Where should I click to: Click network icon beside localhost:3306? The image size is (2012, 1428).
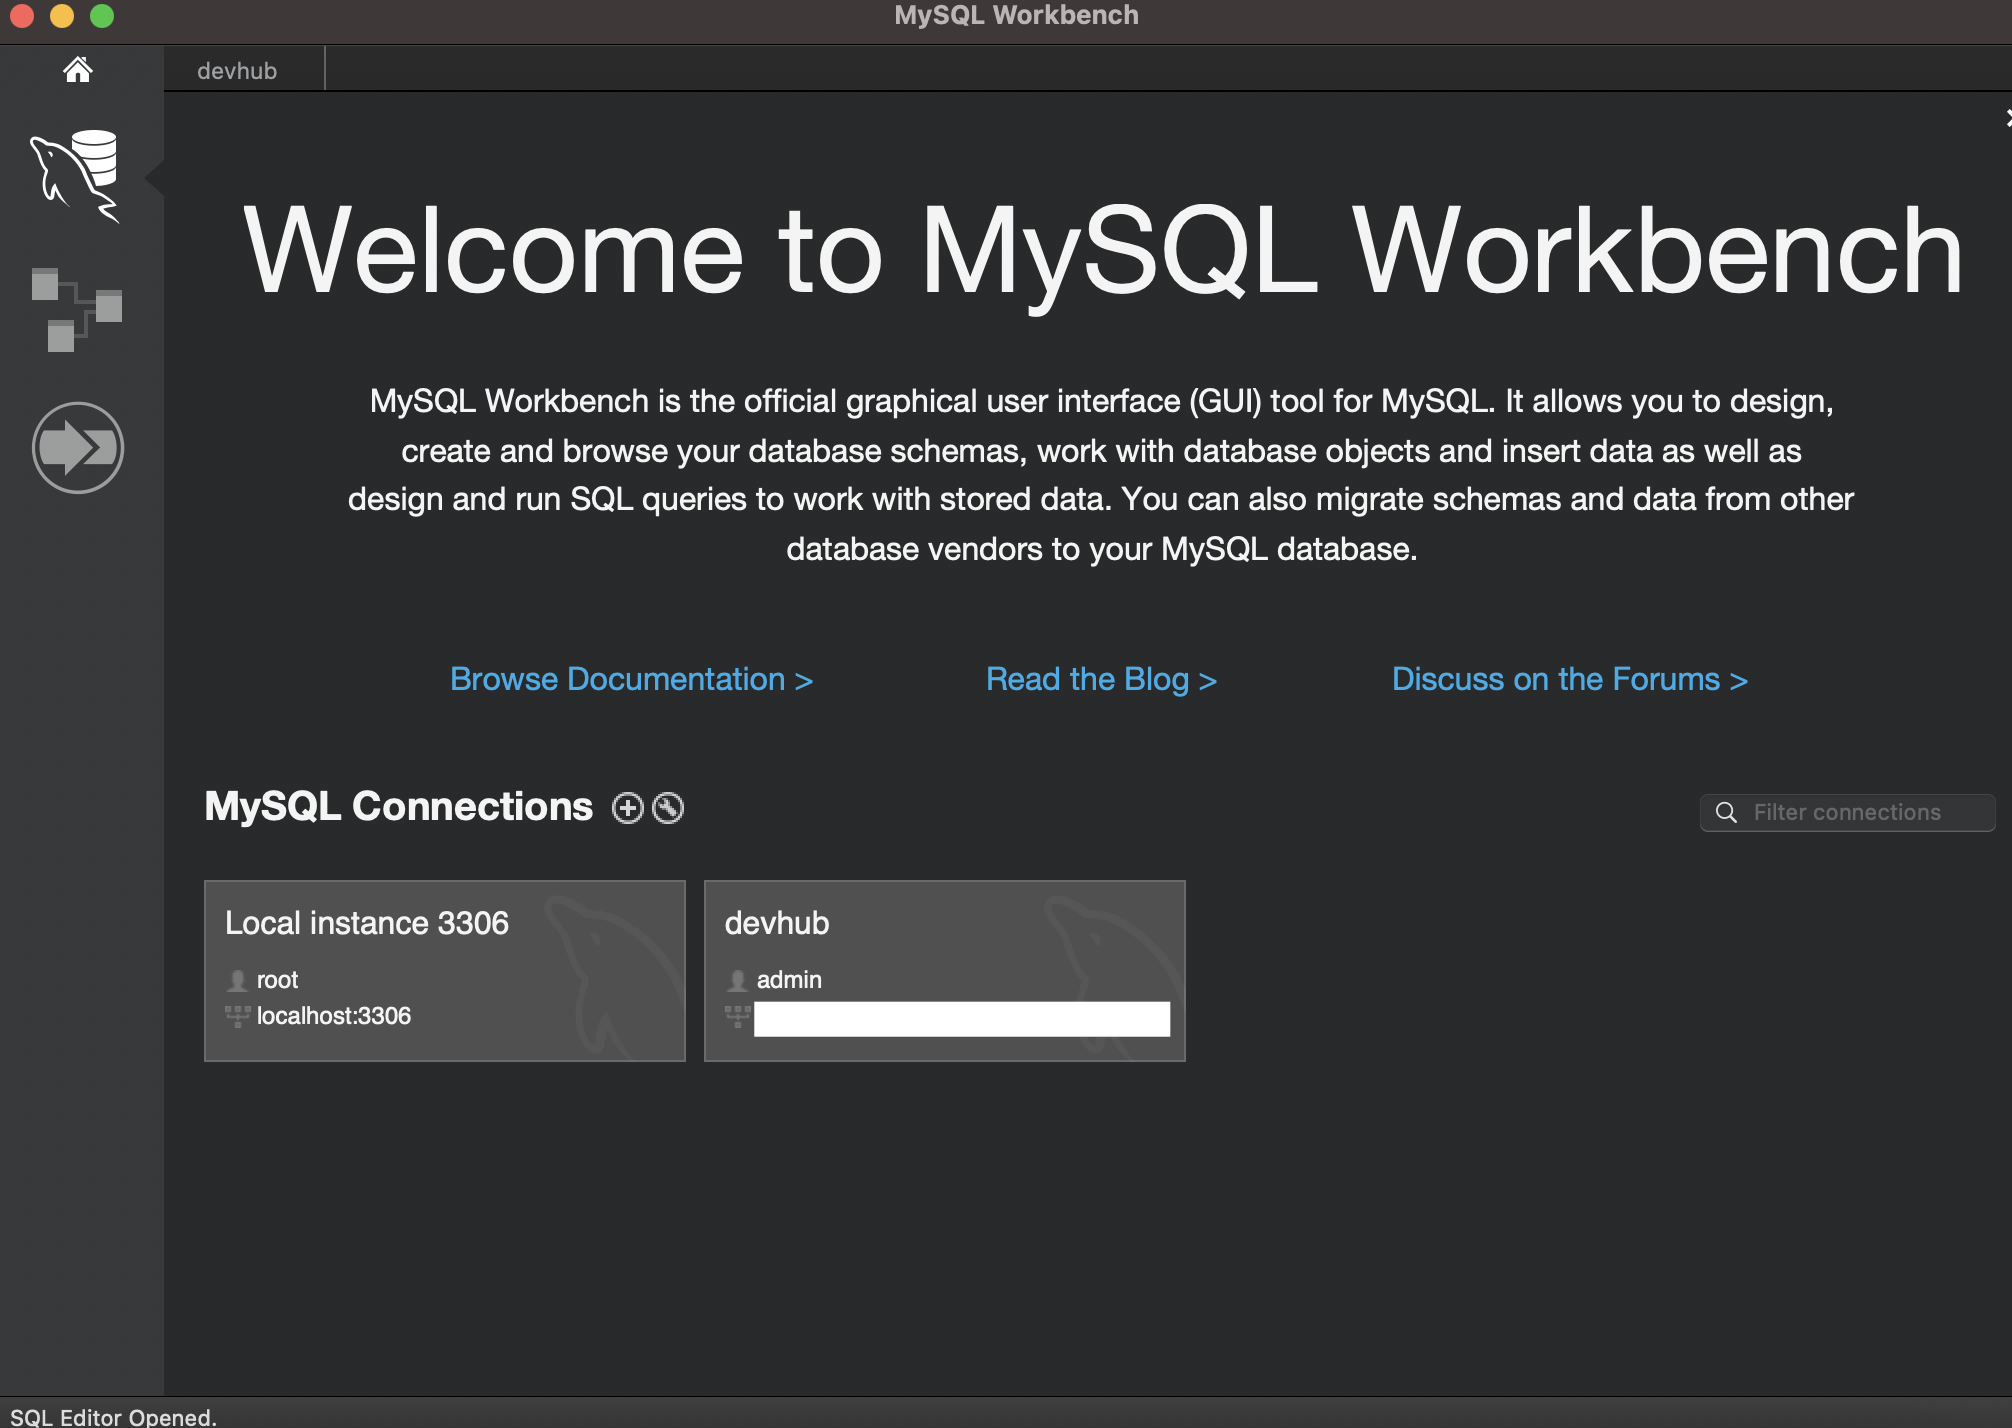click(x=237, y=1016)
